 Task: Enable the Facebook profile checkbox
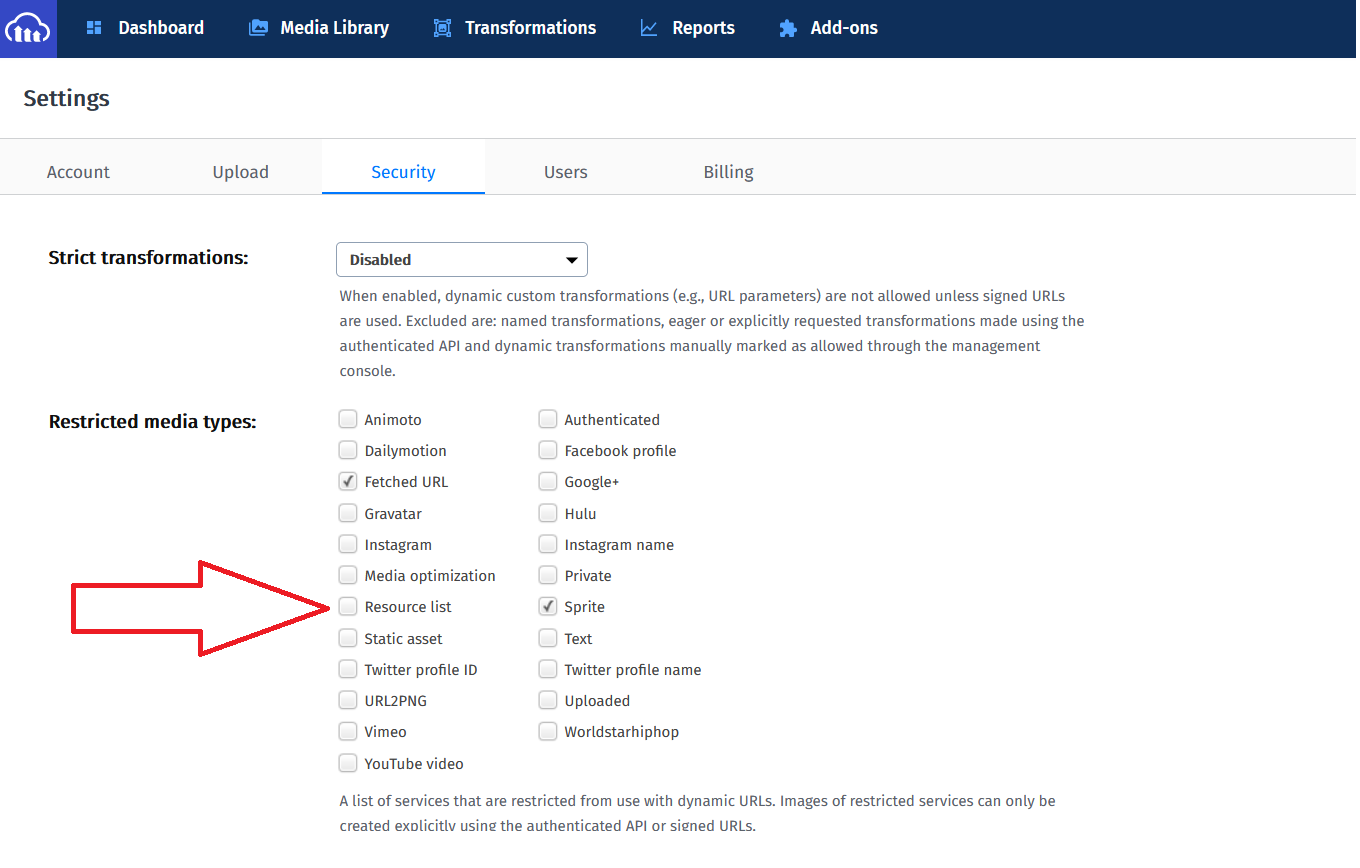point(548,450)
